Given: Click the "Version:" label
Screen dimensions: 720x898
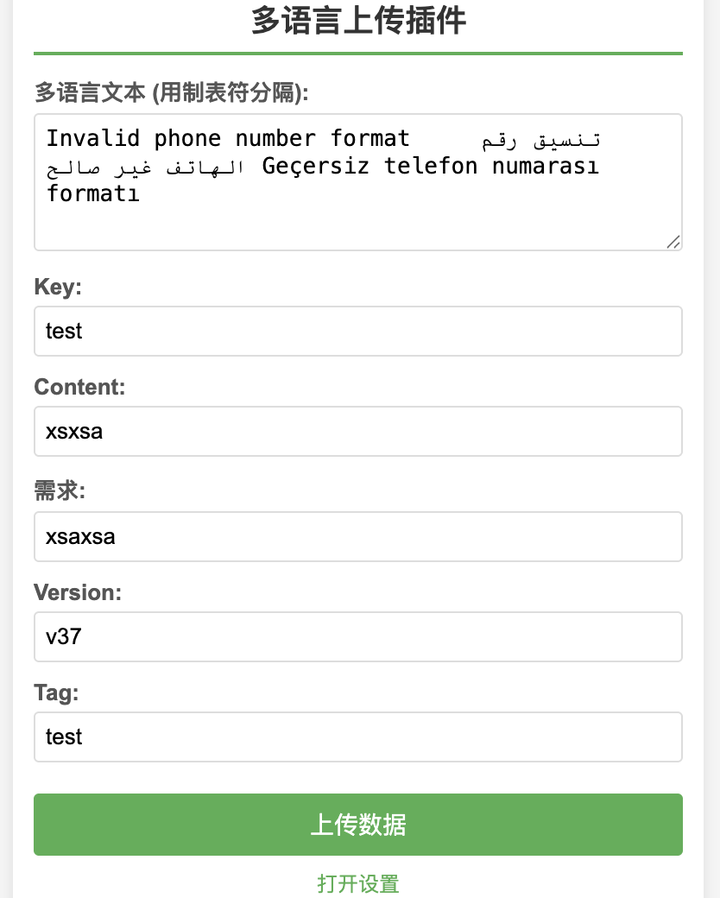Looking at the screenshot, I should 78,592.
